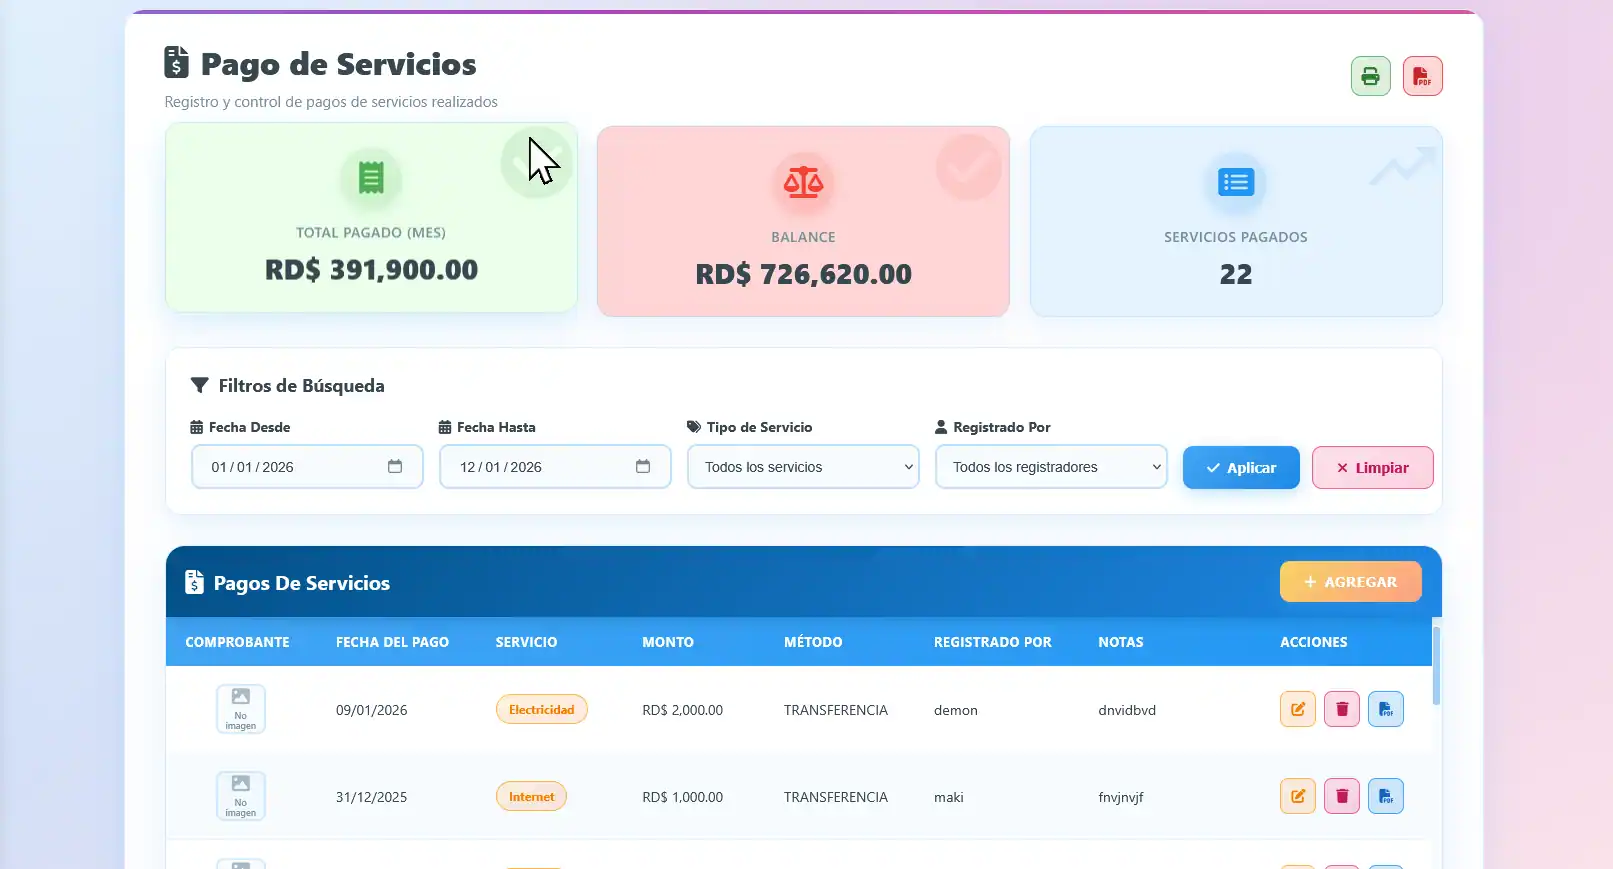Screen dimensions: 1613x869
Task: Click the invoice icon in Pagos De Servicios header
Action: coord(195,583)
